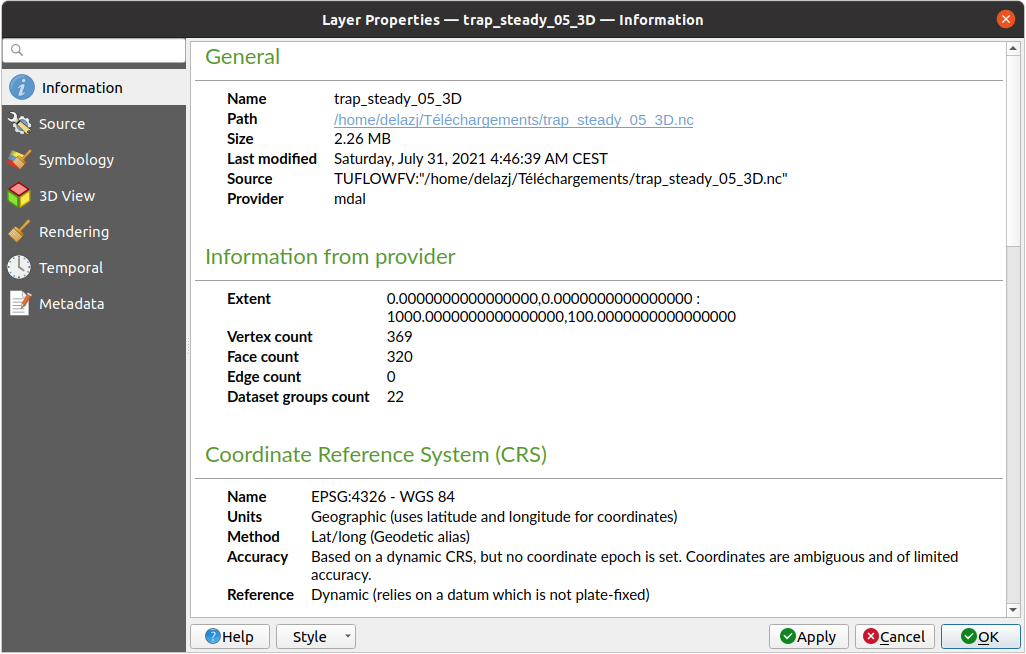Open the Metadata document icon
1026x654 pixels.
(x=20, y=304)
